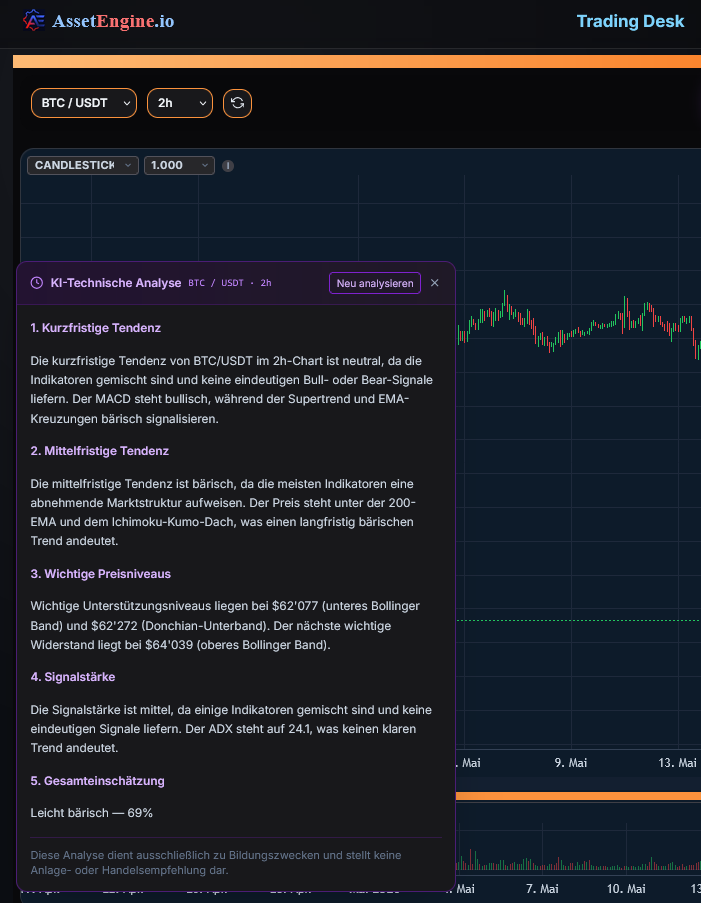The height and width of the screenshot is (903, 701).
Task: Refresh chart data with the reload icon
Action: pos(237,103)
